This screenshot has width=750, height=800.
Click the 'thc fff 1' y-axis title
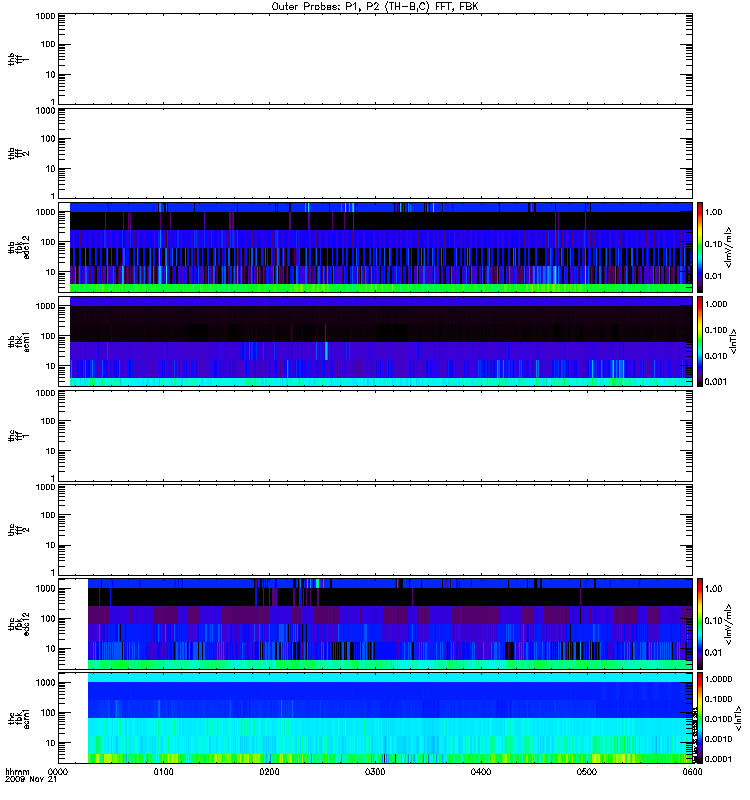click(x=18, y=436)
